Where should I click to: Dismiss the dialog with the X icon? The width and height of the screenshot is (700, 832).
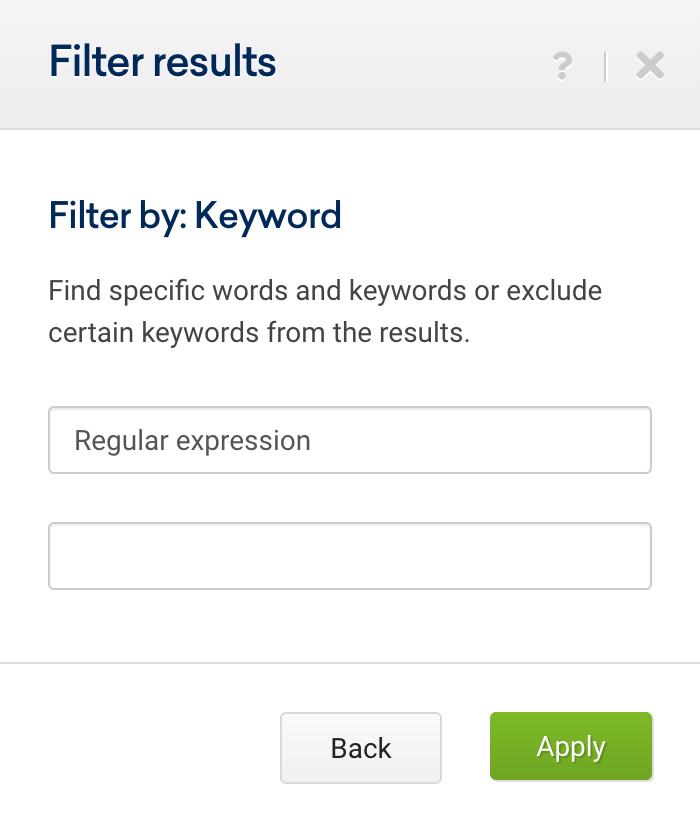650,66
